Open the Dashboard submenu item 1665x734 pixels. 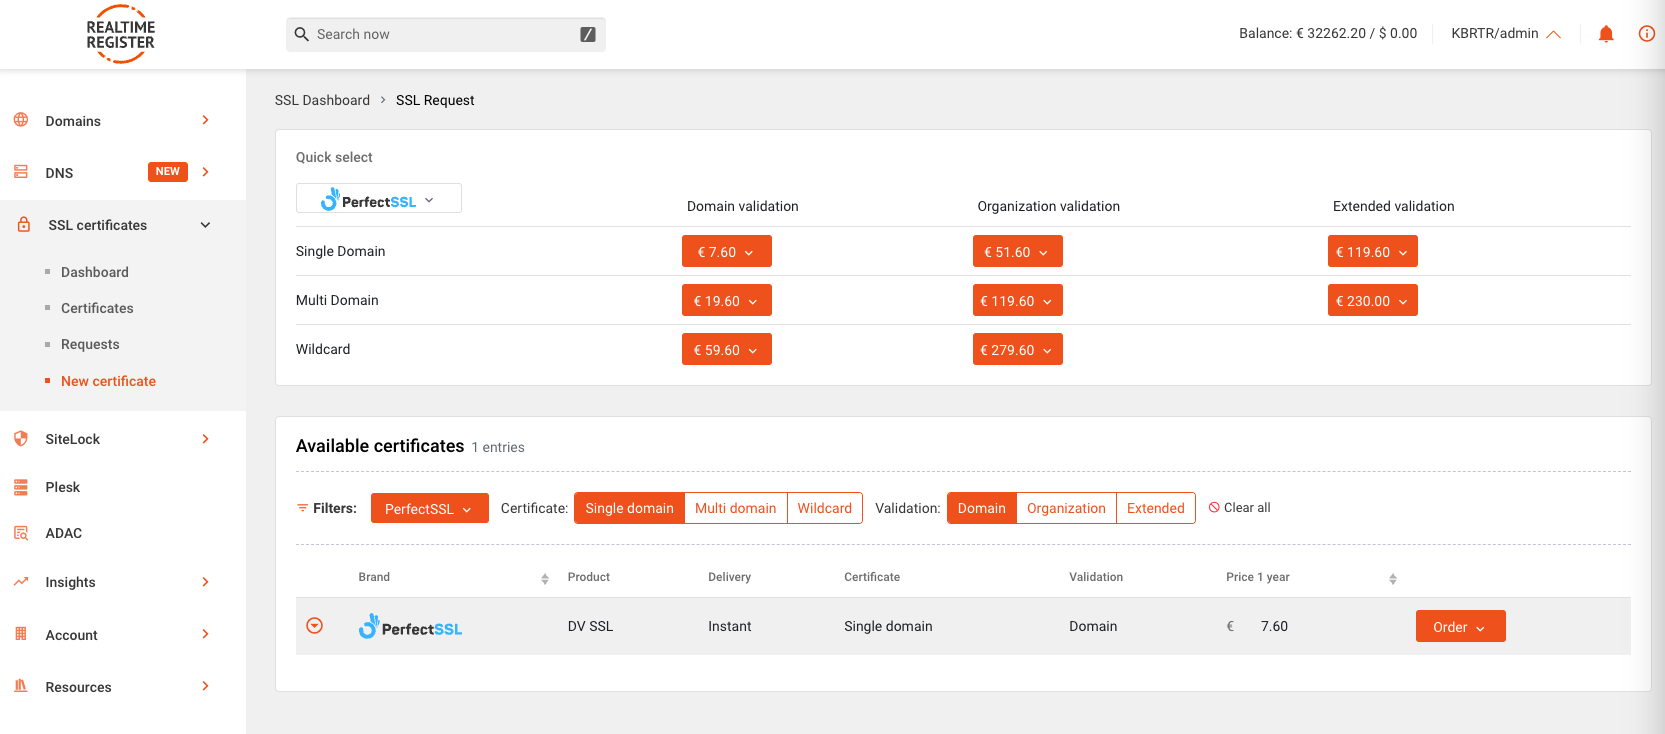coord(95,272)
